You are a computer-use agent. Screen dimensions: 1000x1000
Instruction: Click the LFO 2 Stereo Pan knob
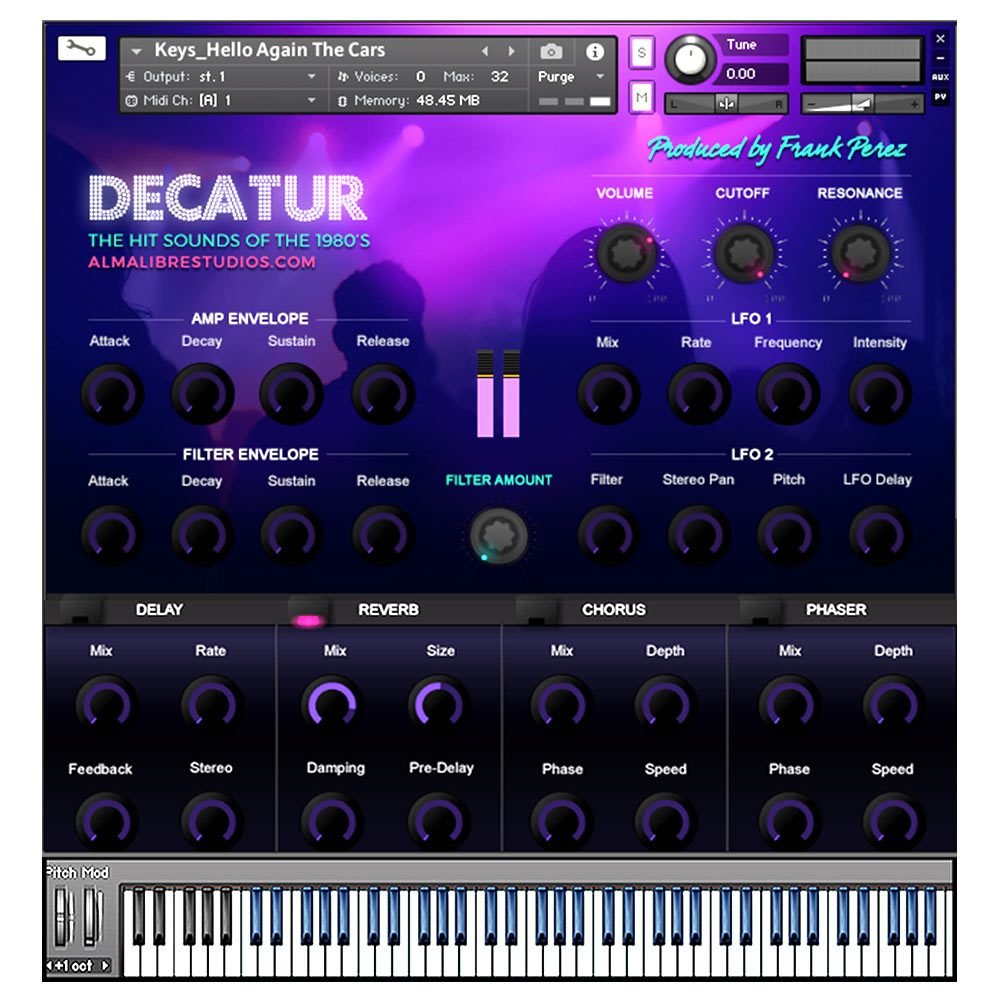tap(698, 534)
